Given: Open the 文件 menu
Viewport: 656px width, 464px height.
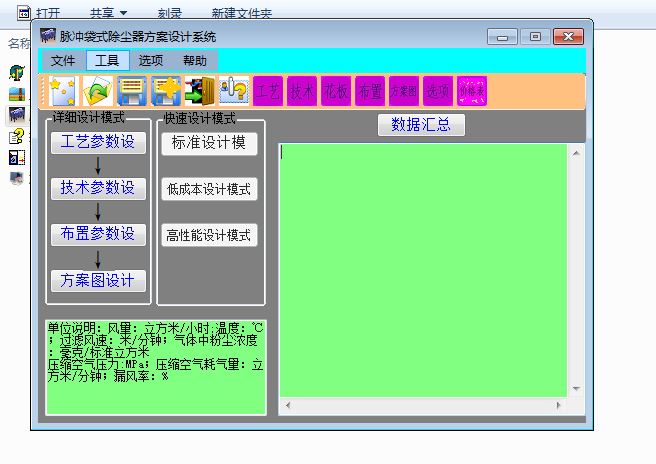Looking at the screenshot, I should (63, 61).
